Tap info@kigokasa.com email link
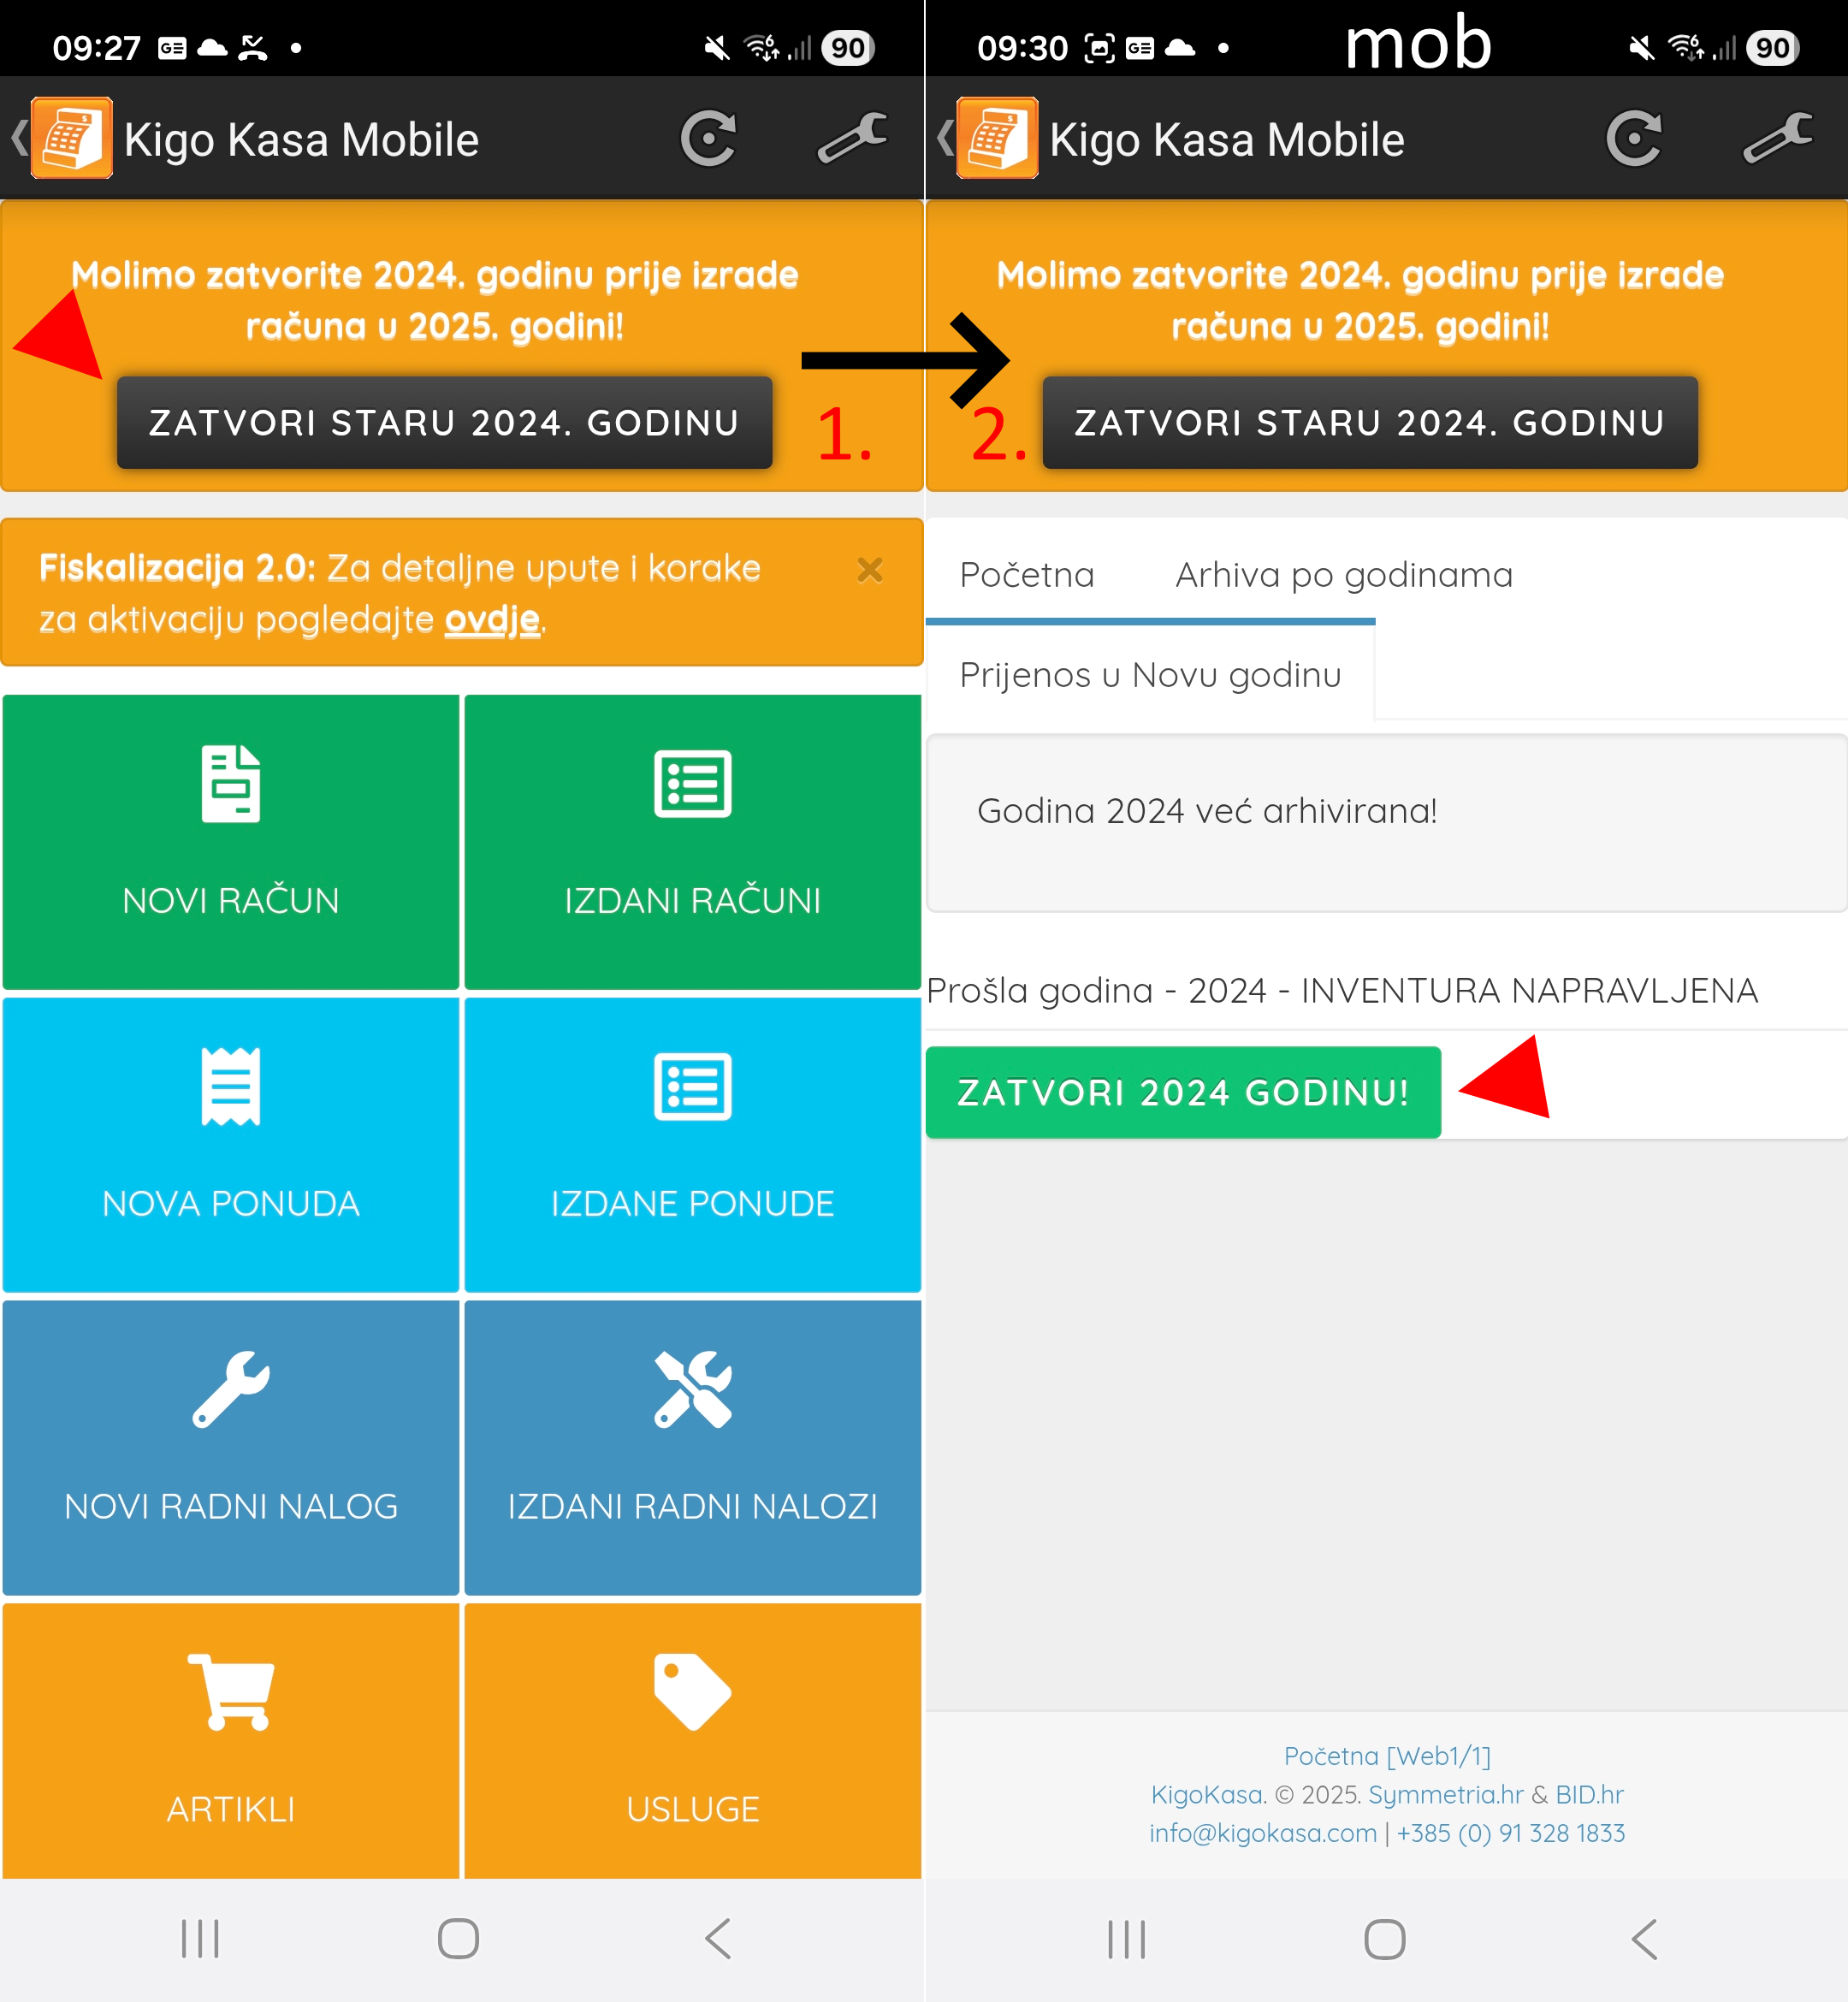This screenshot has width=1848, height=2002. [1262, 1833]
